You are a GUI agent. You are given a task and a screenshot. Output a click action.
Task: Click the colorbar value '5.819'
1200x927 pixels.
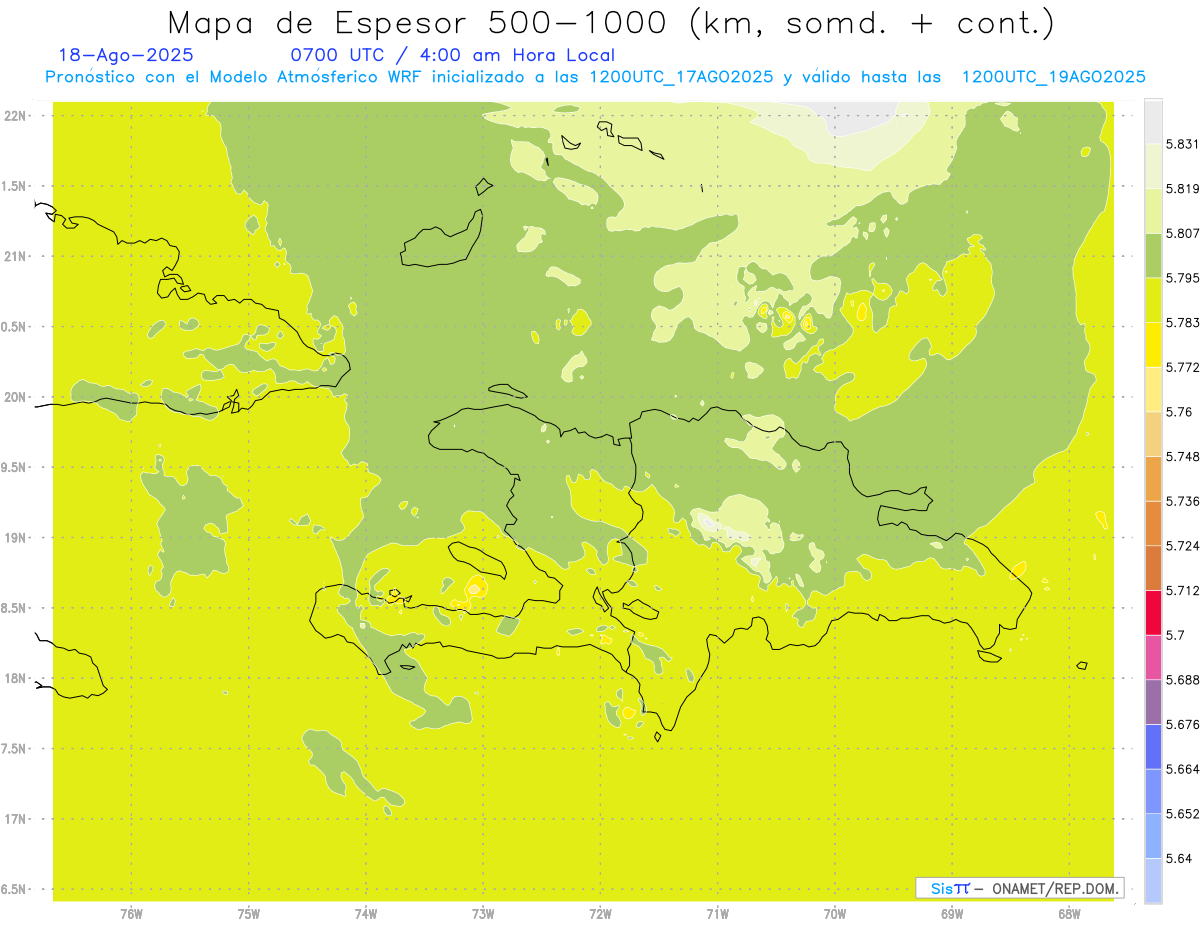tap(1182, 189)
